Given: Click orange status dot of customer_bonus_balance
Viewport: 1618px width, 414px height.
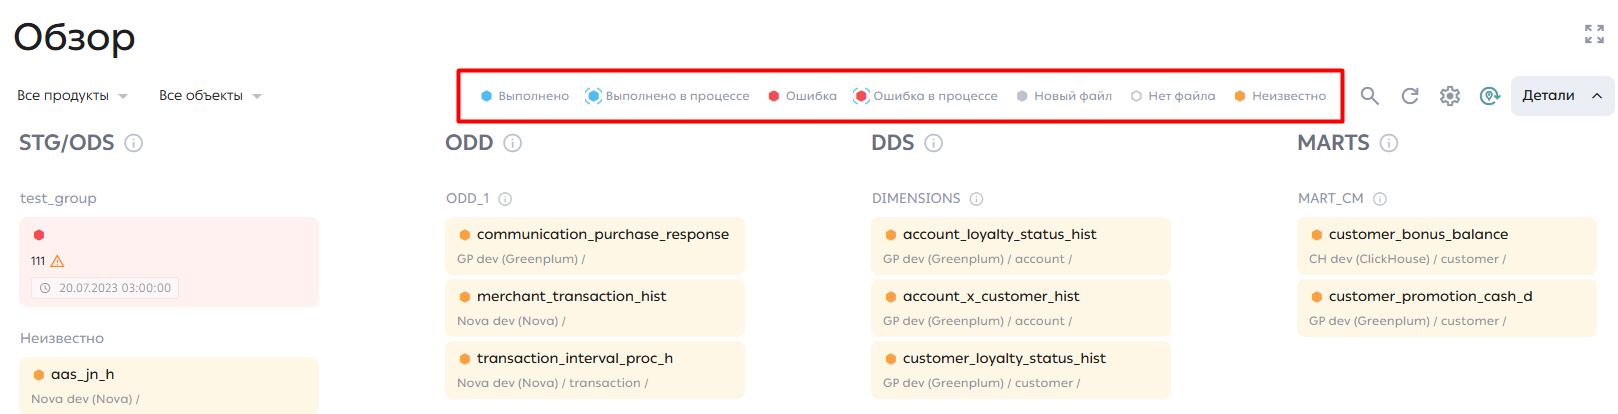Looking at the screenshot, I should [1317, 235].
